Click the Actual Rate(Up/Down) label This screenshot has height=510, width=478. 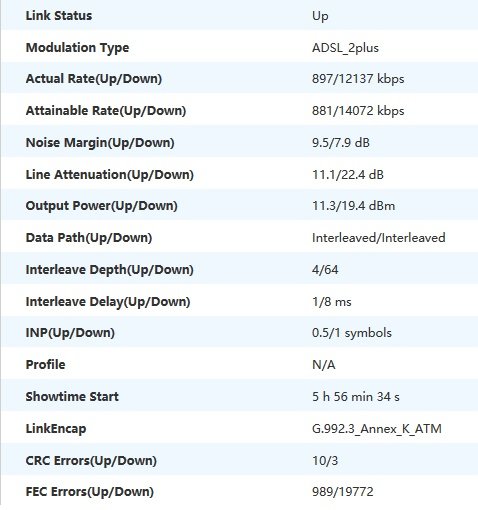click(94, 79)
